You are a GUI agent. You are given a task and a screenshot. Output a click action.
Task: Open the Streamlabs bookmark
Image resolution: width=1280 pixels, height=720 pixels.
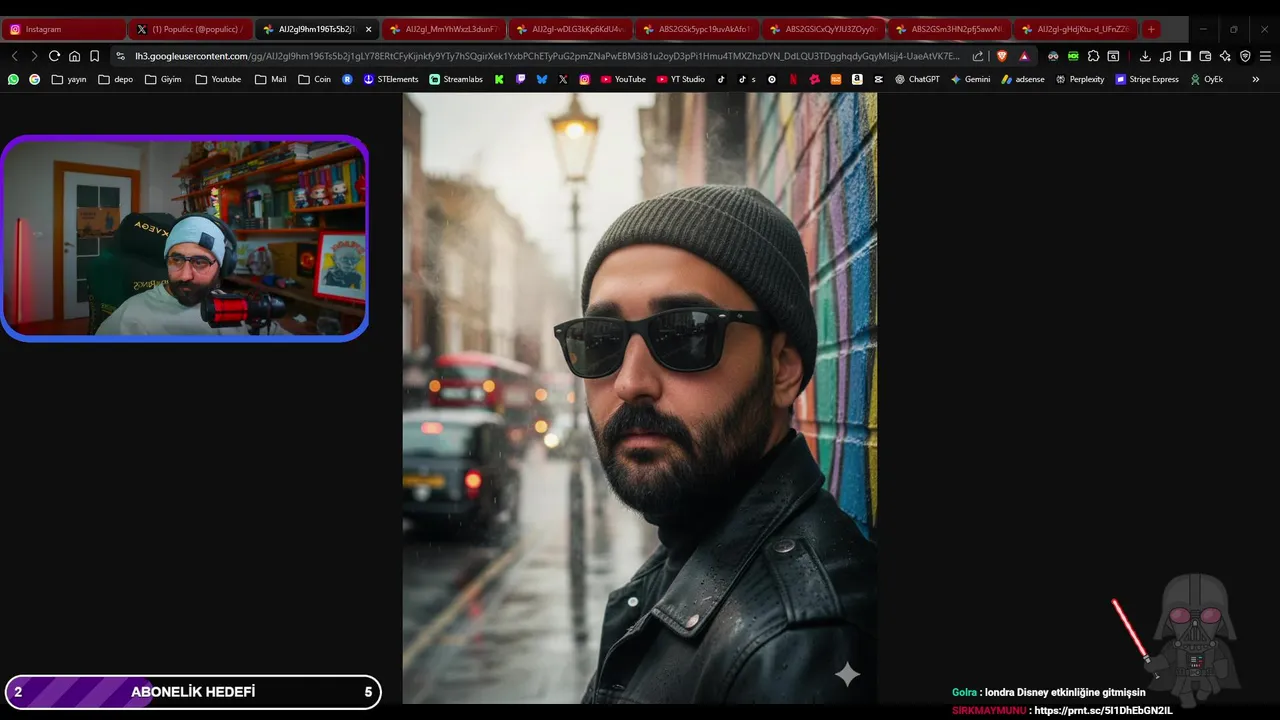click(x=456, y=79)
